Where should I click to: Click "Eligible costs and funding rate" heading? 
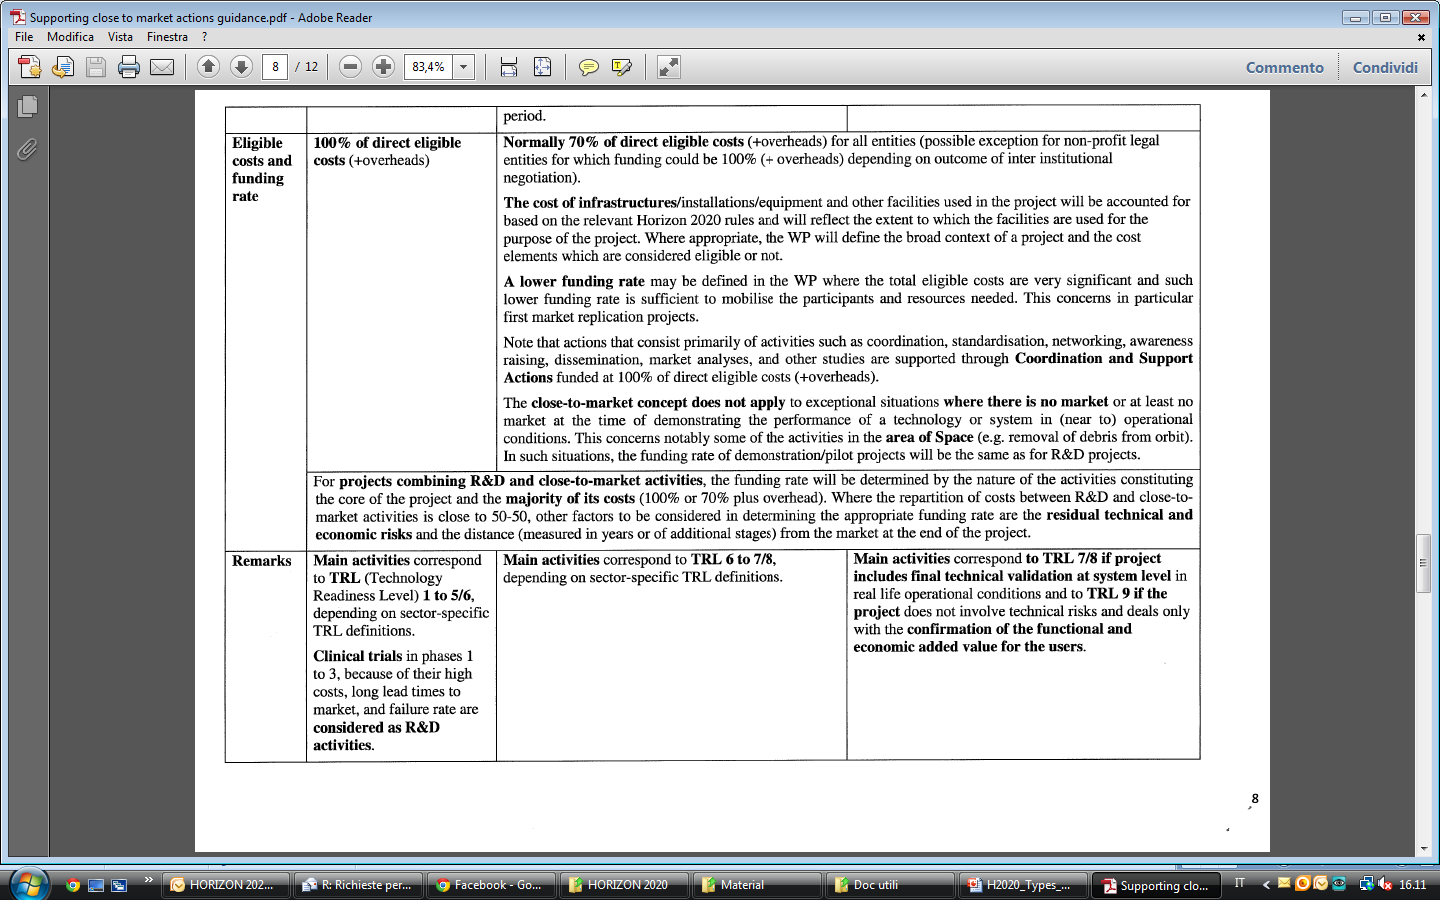(x=262, y=169)
